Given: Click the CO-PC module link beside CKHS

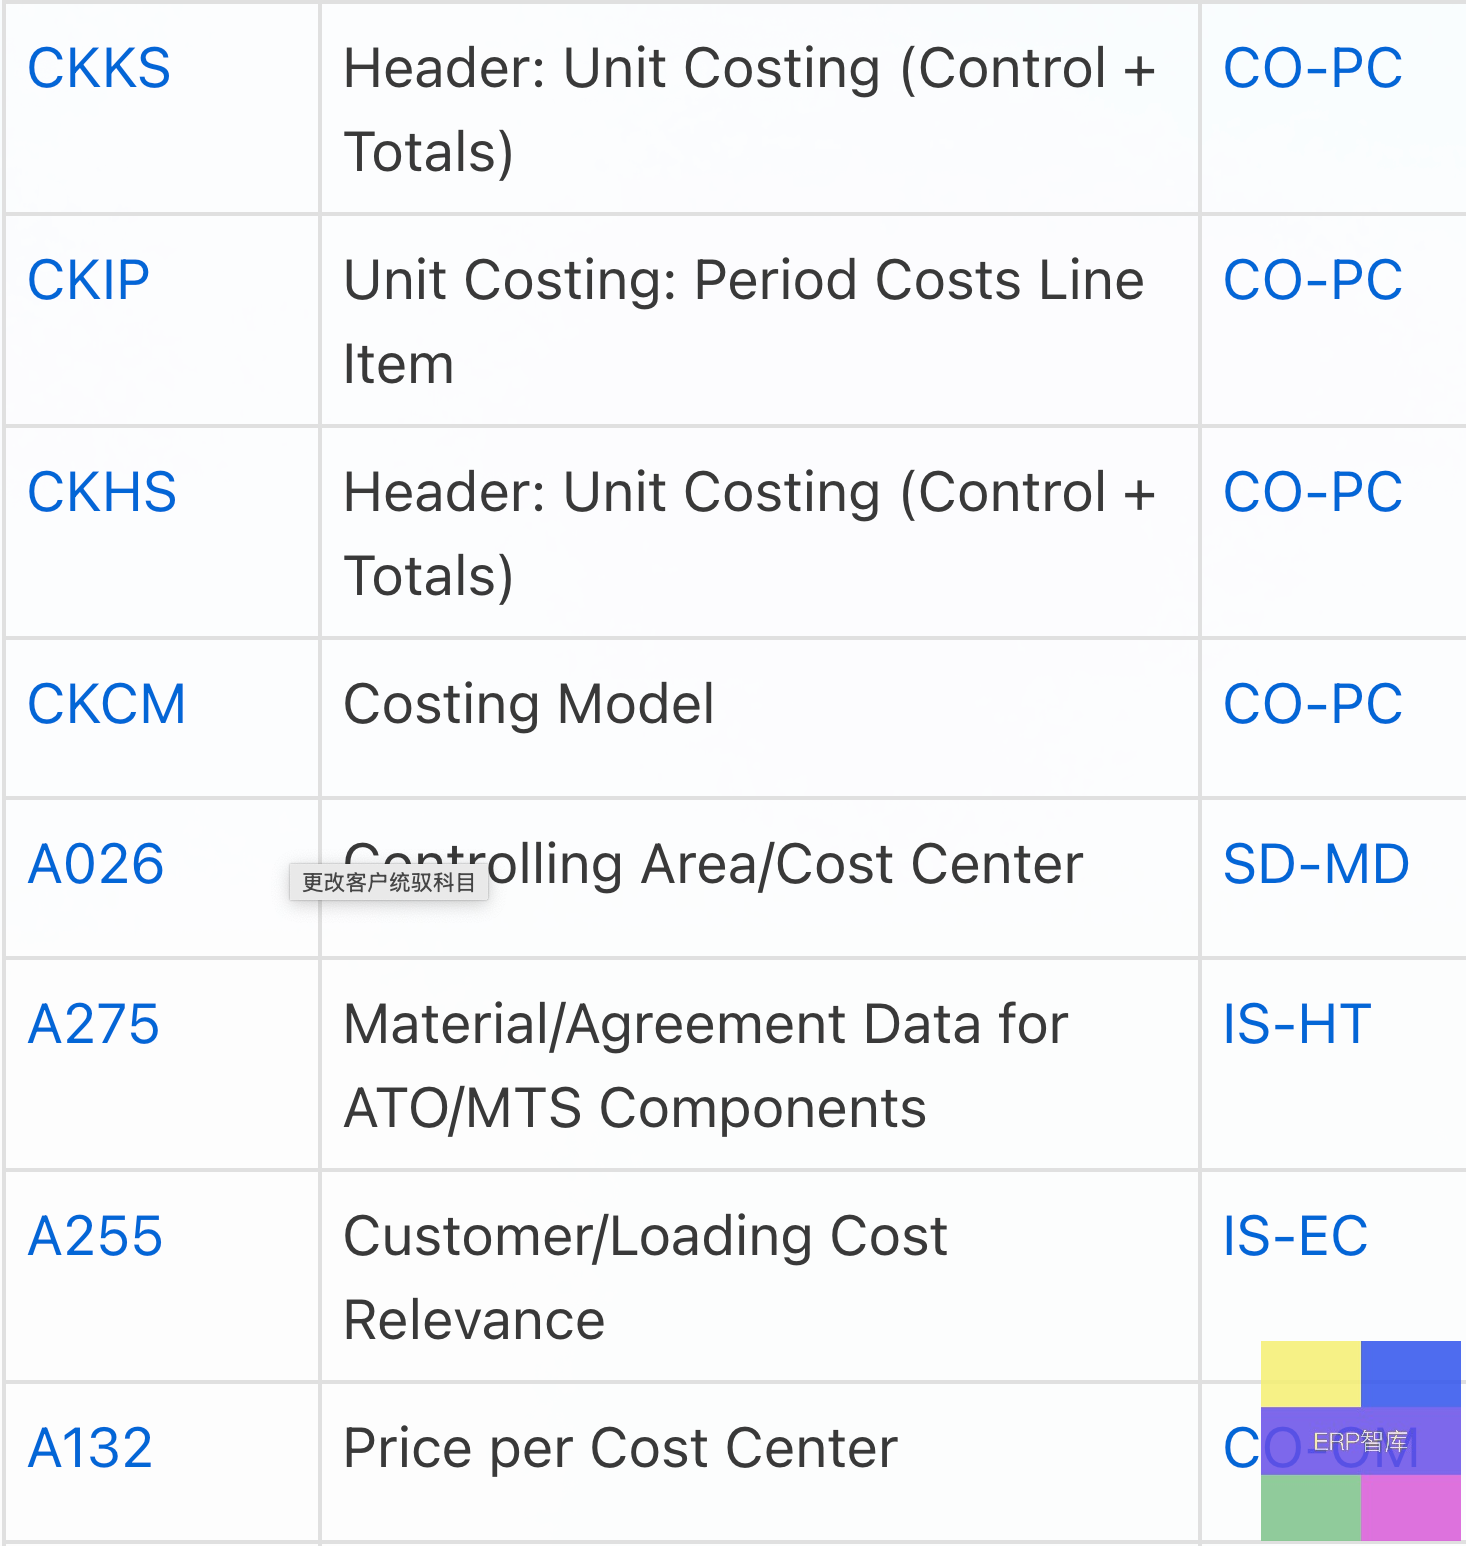Looking at the screenshot, I should coord(1313,493).
